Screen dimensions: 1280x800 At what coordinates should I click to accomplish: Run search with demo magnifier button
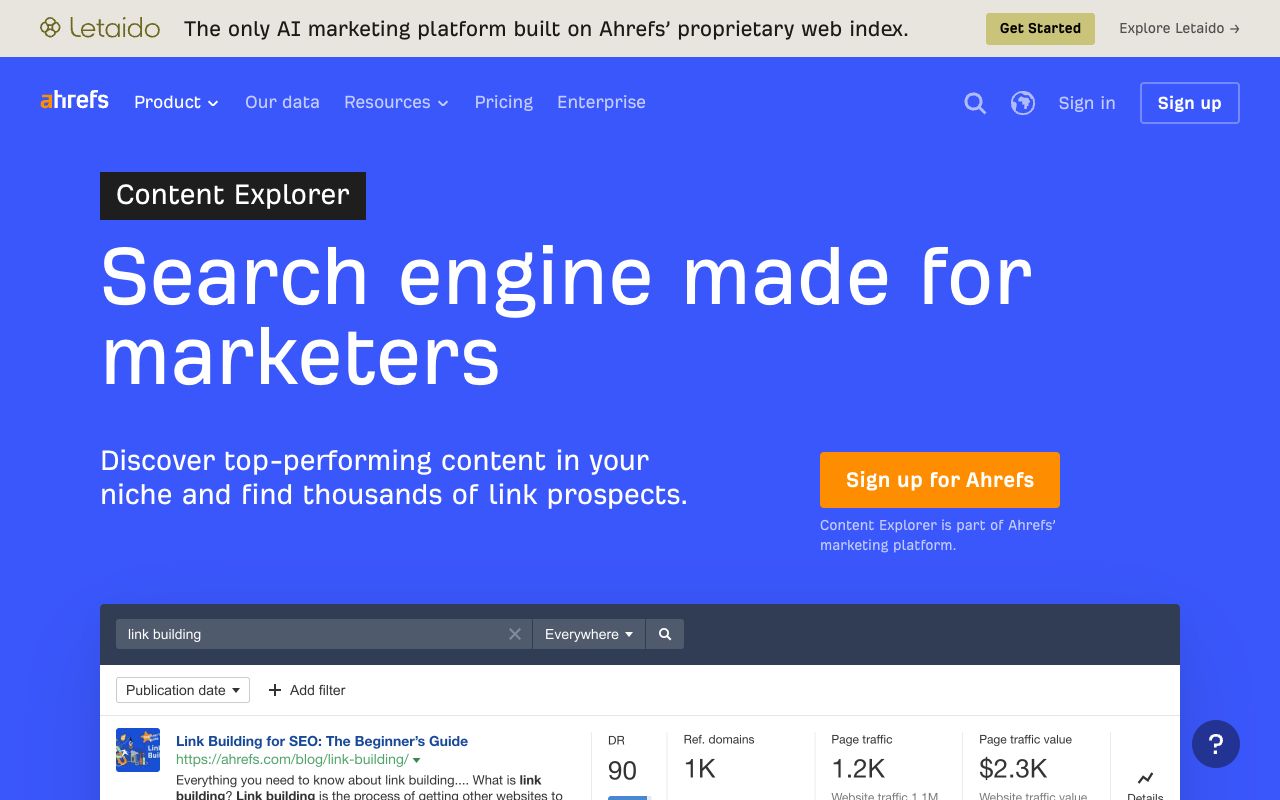point(665,634)
